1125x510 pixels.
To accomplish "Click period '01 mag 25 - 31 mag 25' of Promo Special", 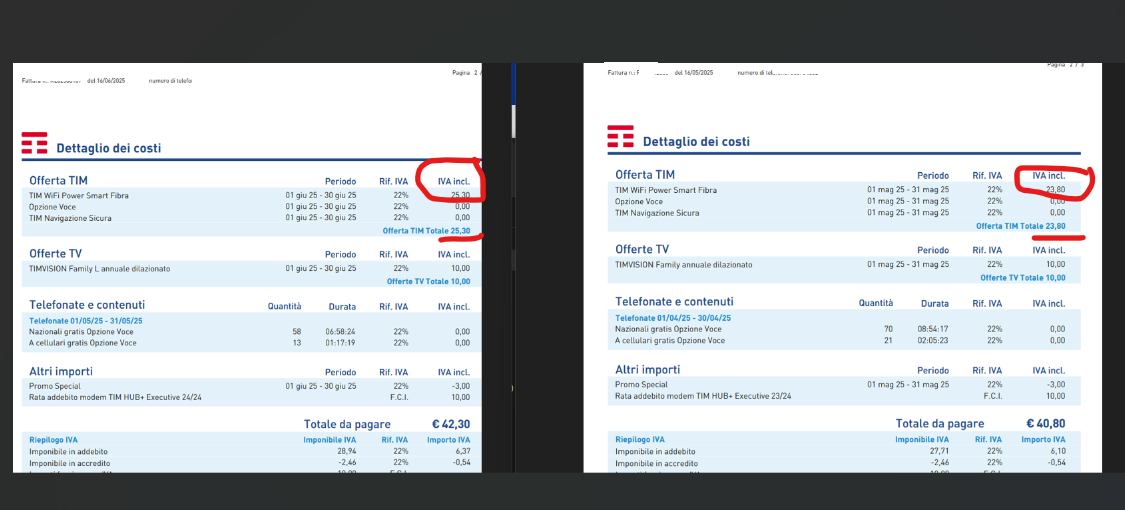I will point(908,384).
